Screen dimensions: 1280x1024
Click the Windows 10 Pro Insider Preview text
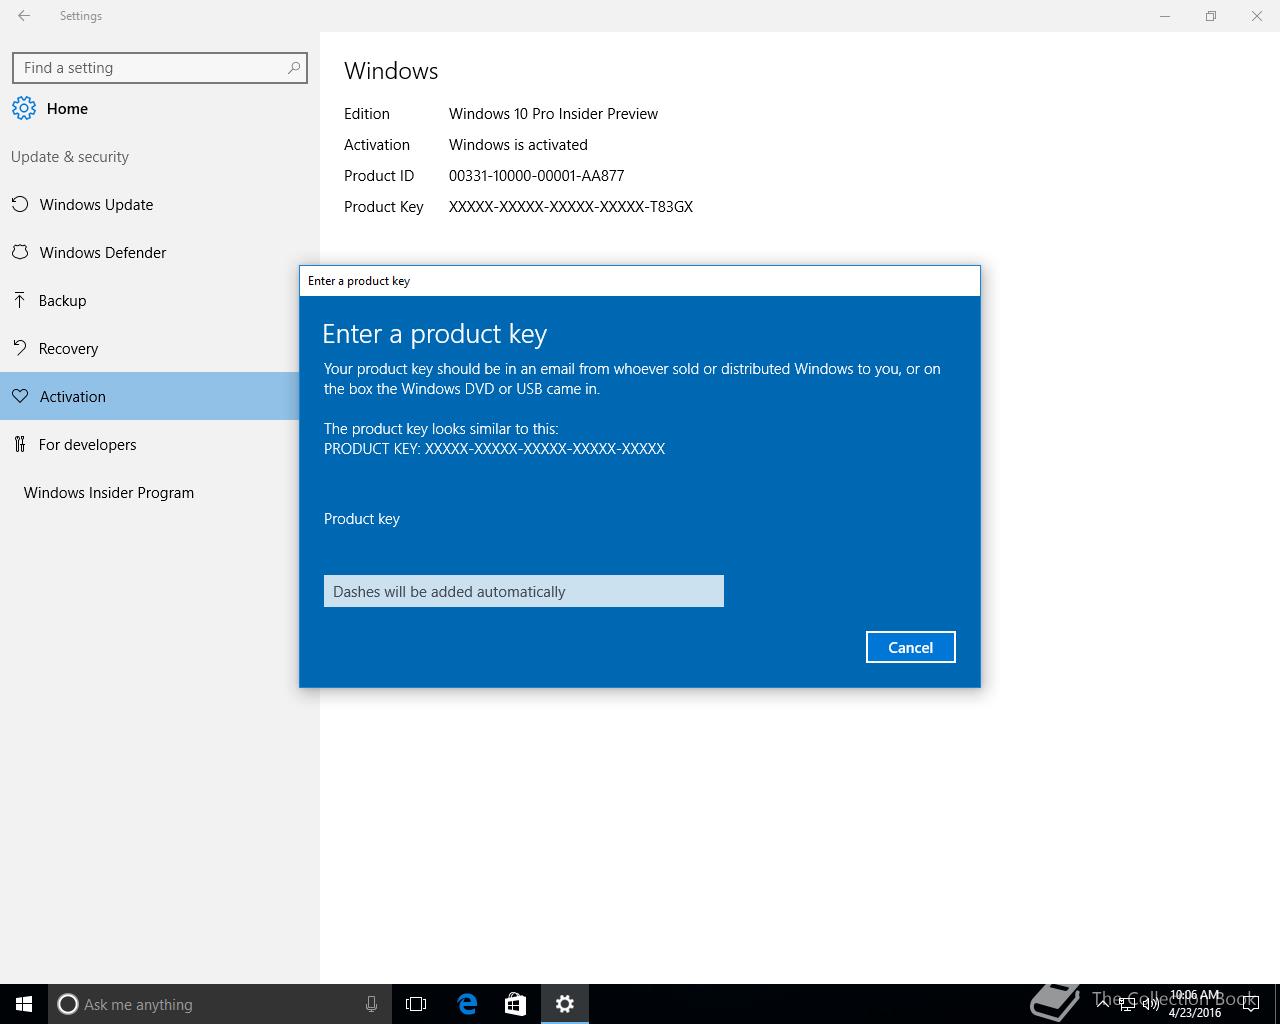553,114
